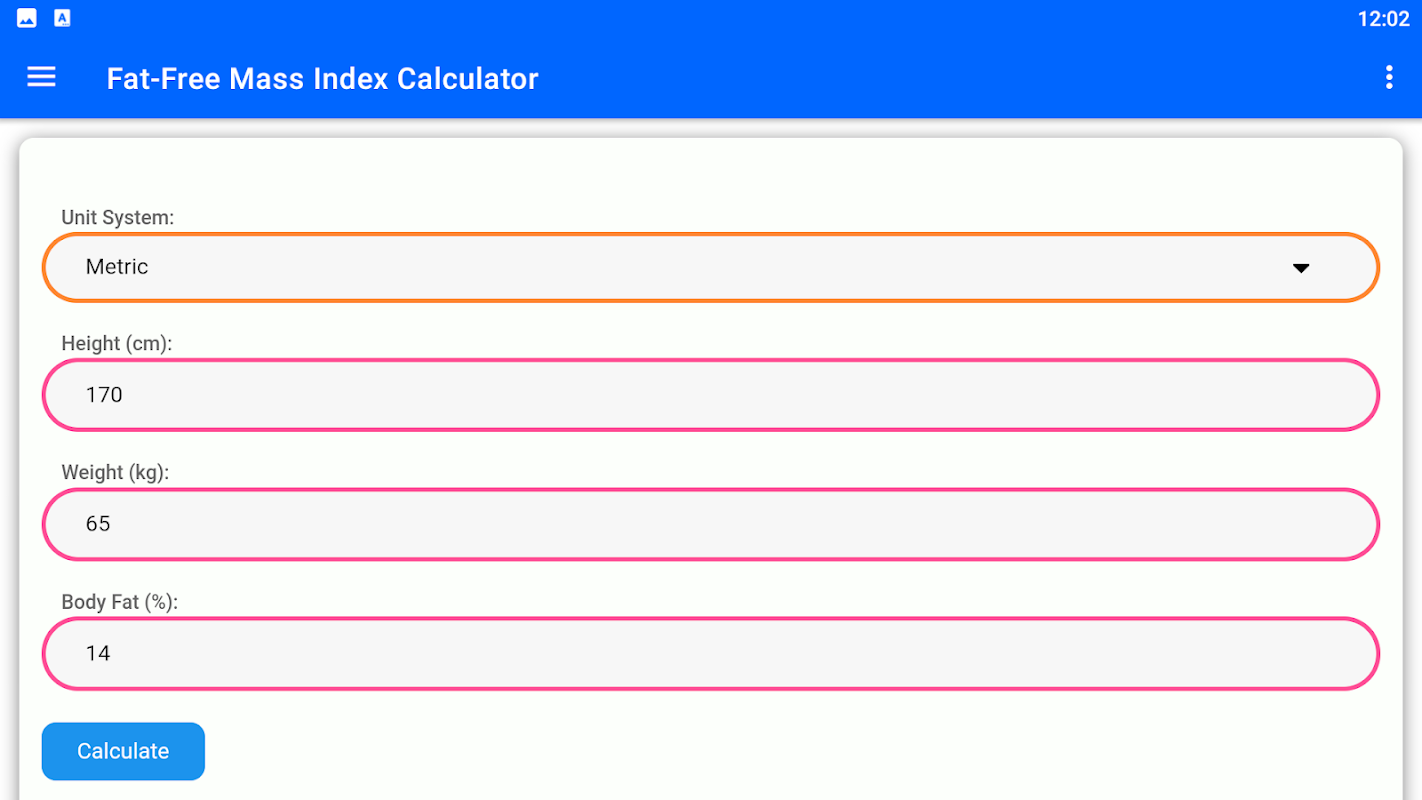Open the hamburger navigation menu
Screen dimensions: 1422x800
41,78
